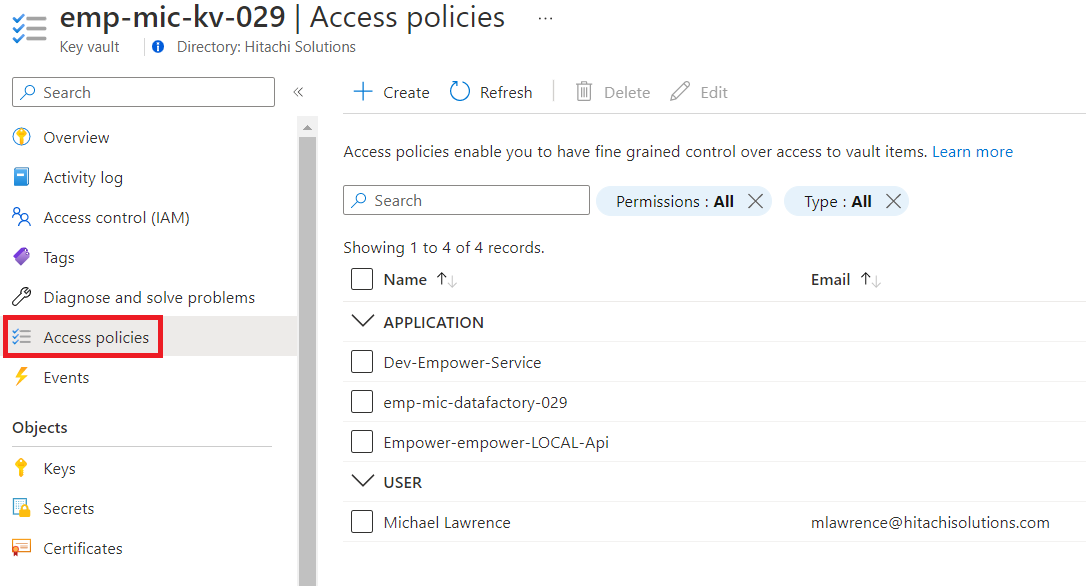The image size is (1086, 586).
Task: Click the plus icon for Create
Action: [363, 91]
